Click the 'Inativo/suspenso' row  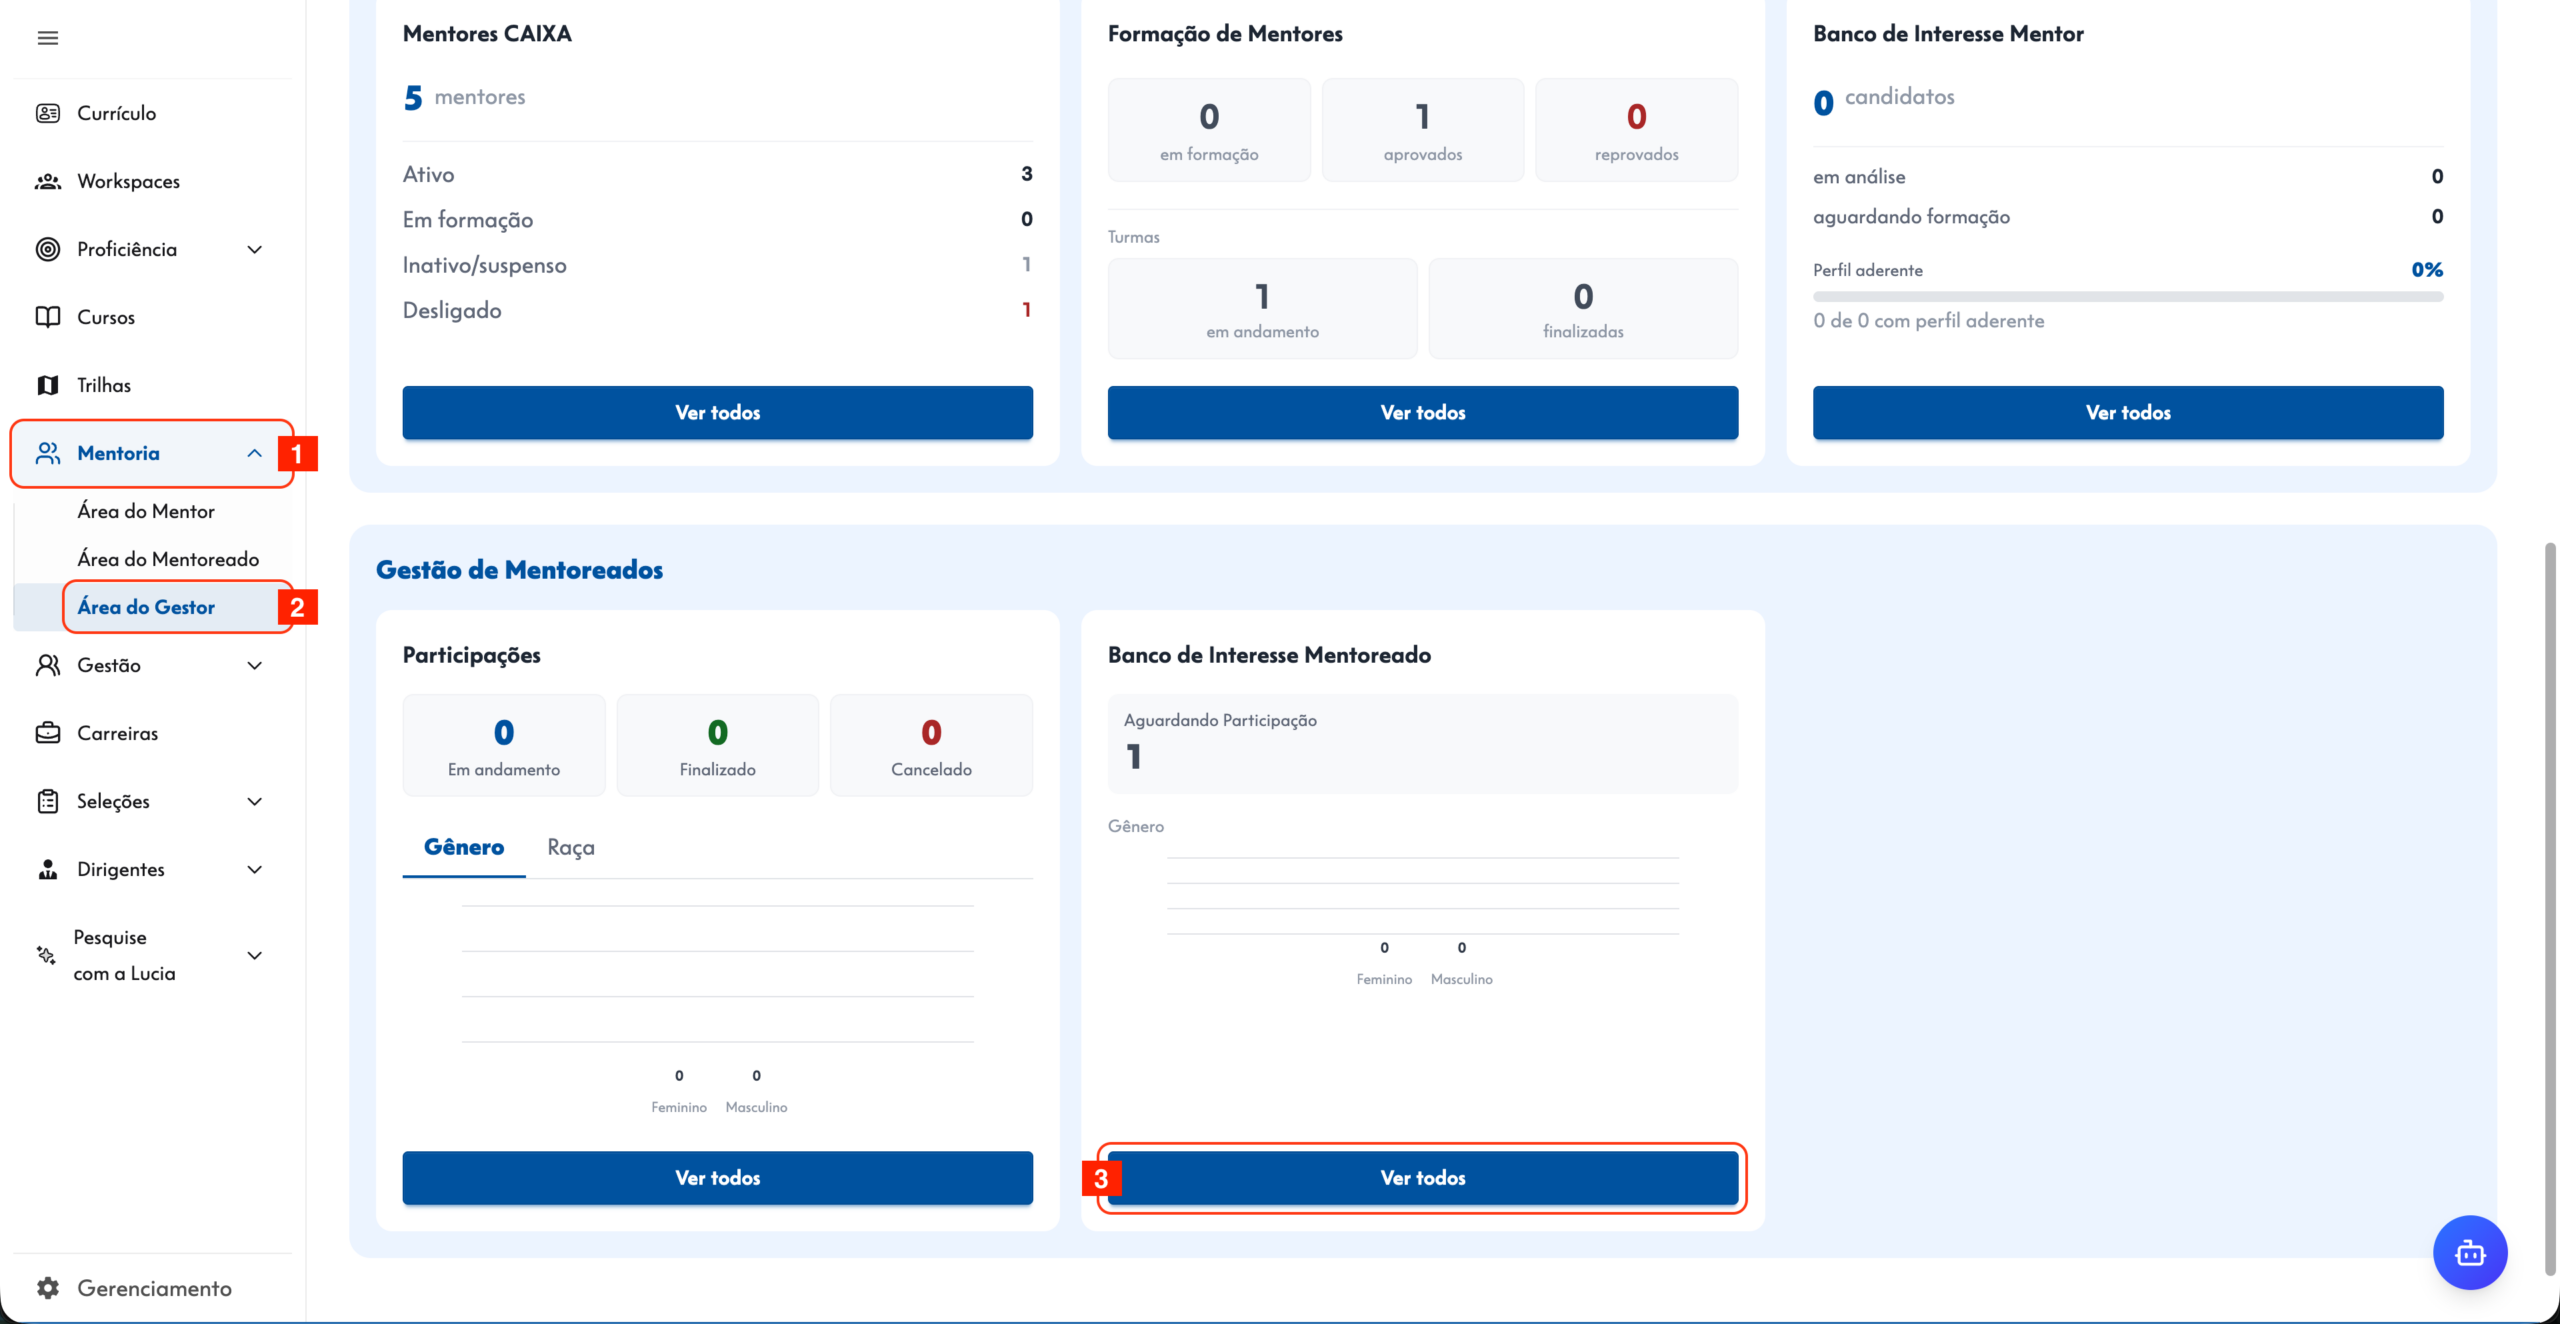click(718, 264)
